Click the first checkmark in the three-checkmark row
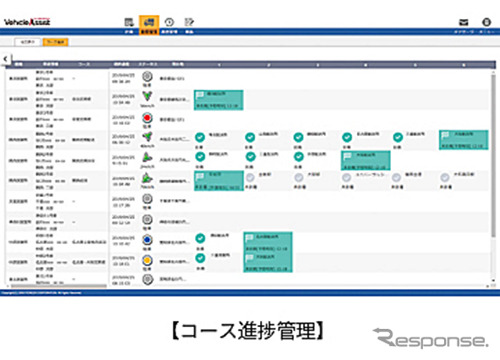Viewport: 500px width, 360px height. [200, 157]
